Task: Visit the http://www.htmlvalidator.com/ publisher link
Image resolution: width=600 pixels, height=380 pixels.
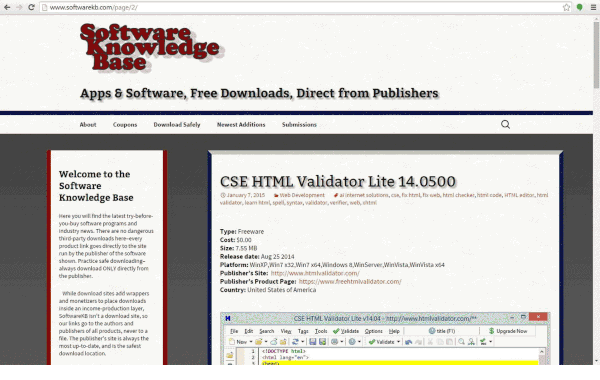Action: [315, 273]
